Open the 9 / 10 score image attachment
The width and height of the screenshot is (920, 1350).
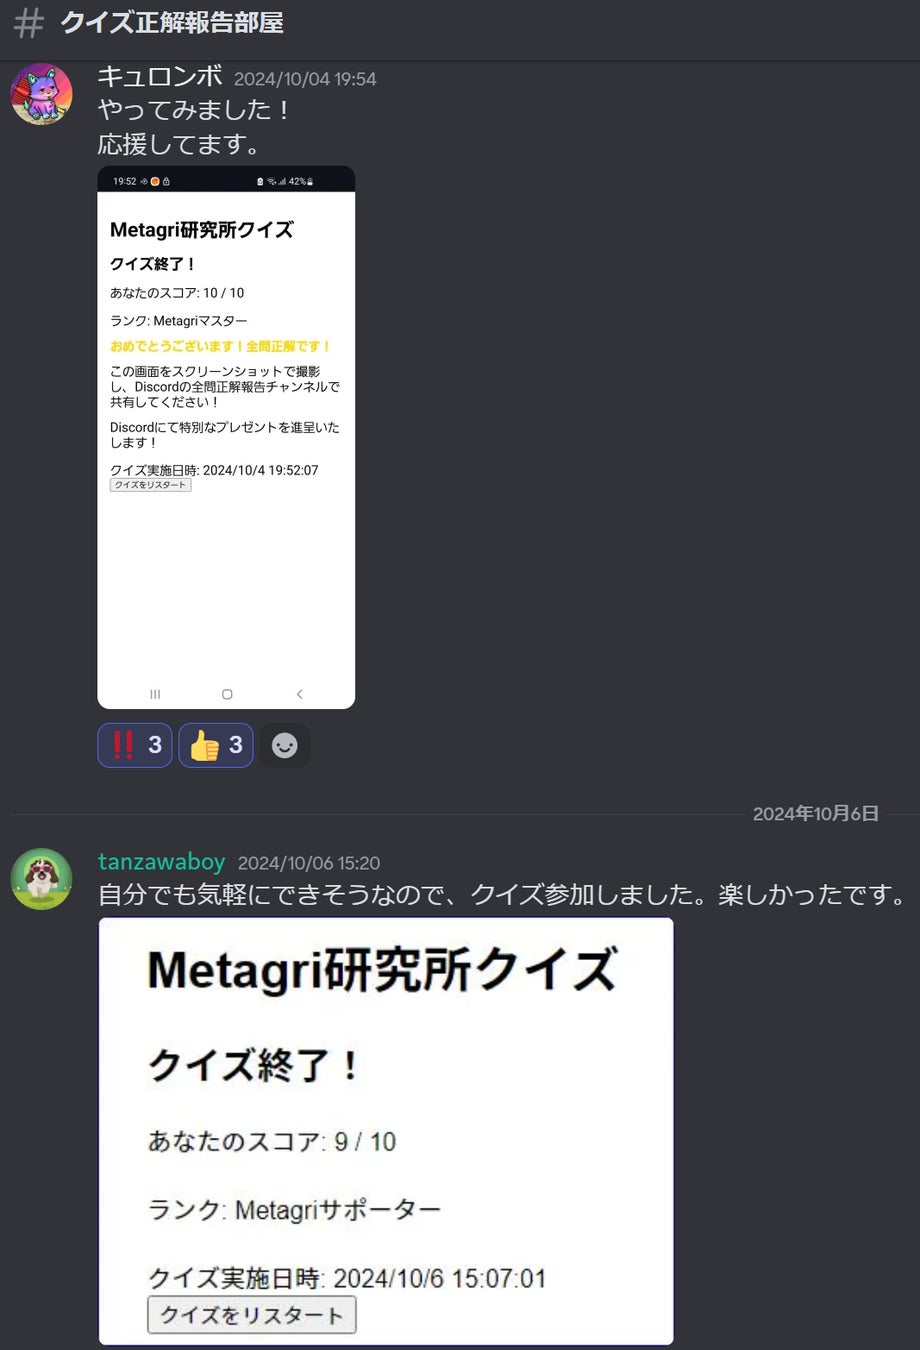tap(386, 1131)
